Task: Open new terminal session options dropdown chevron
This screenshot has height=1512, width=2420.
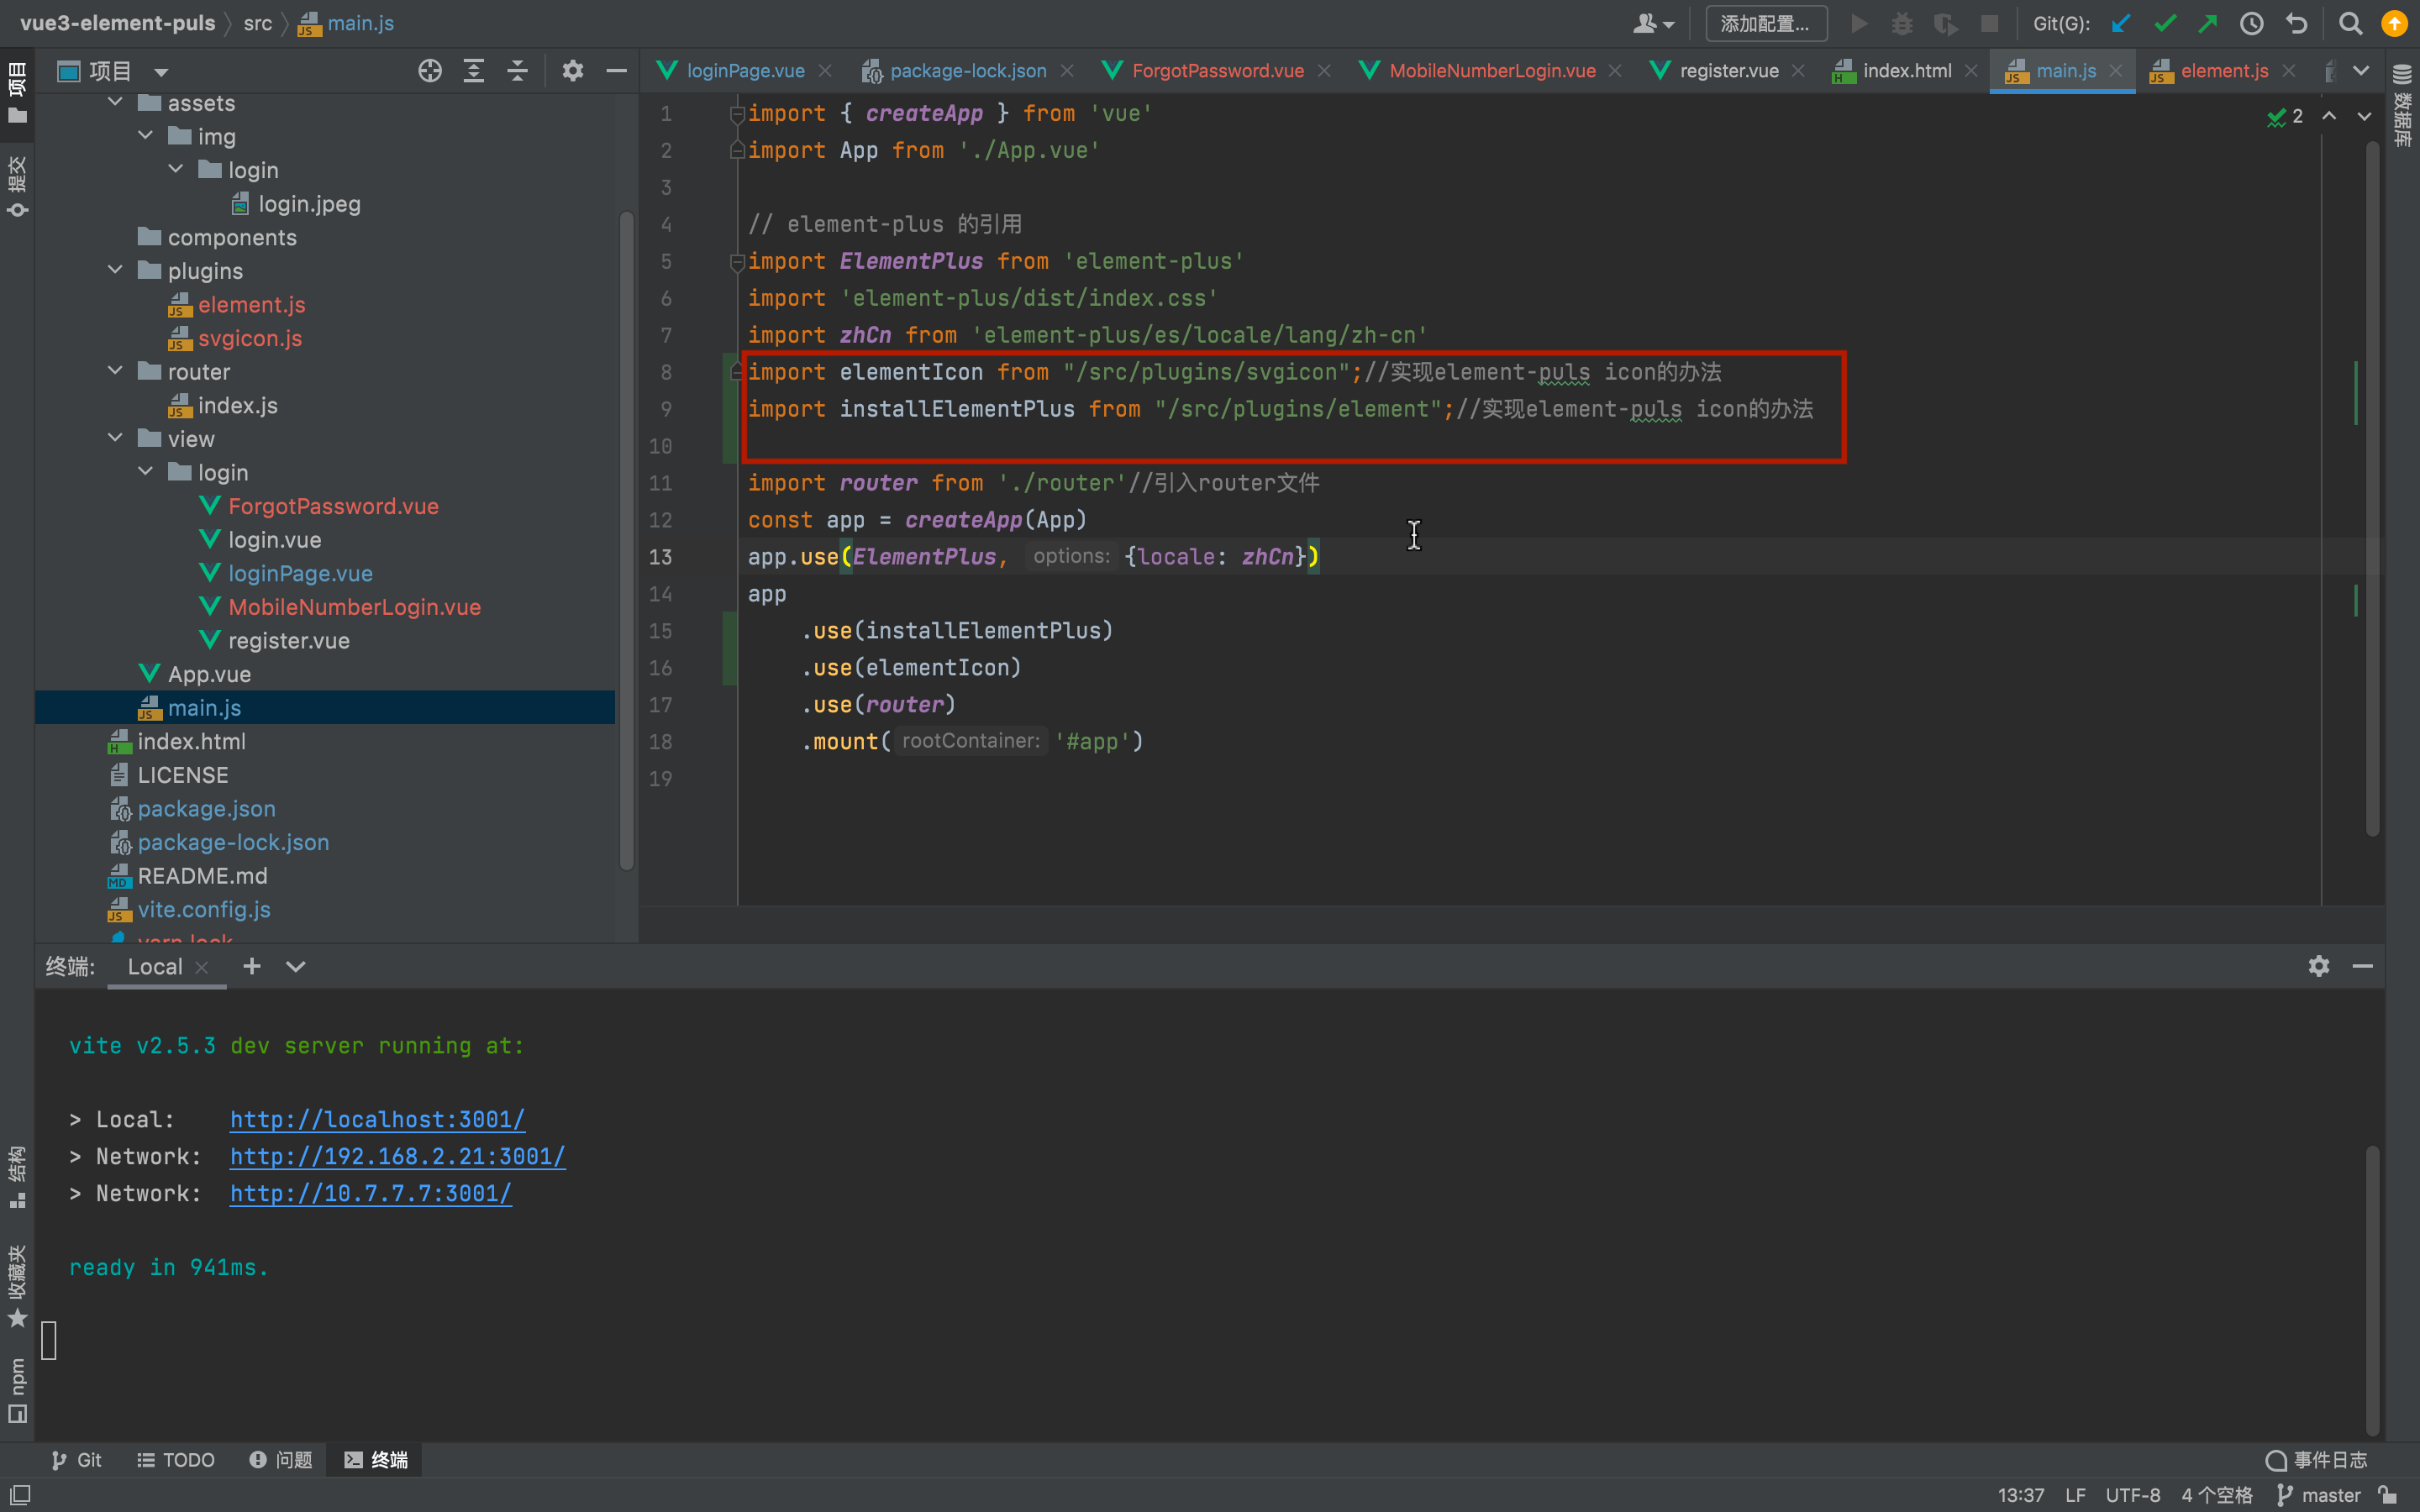Action: tap(295, 966)
